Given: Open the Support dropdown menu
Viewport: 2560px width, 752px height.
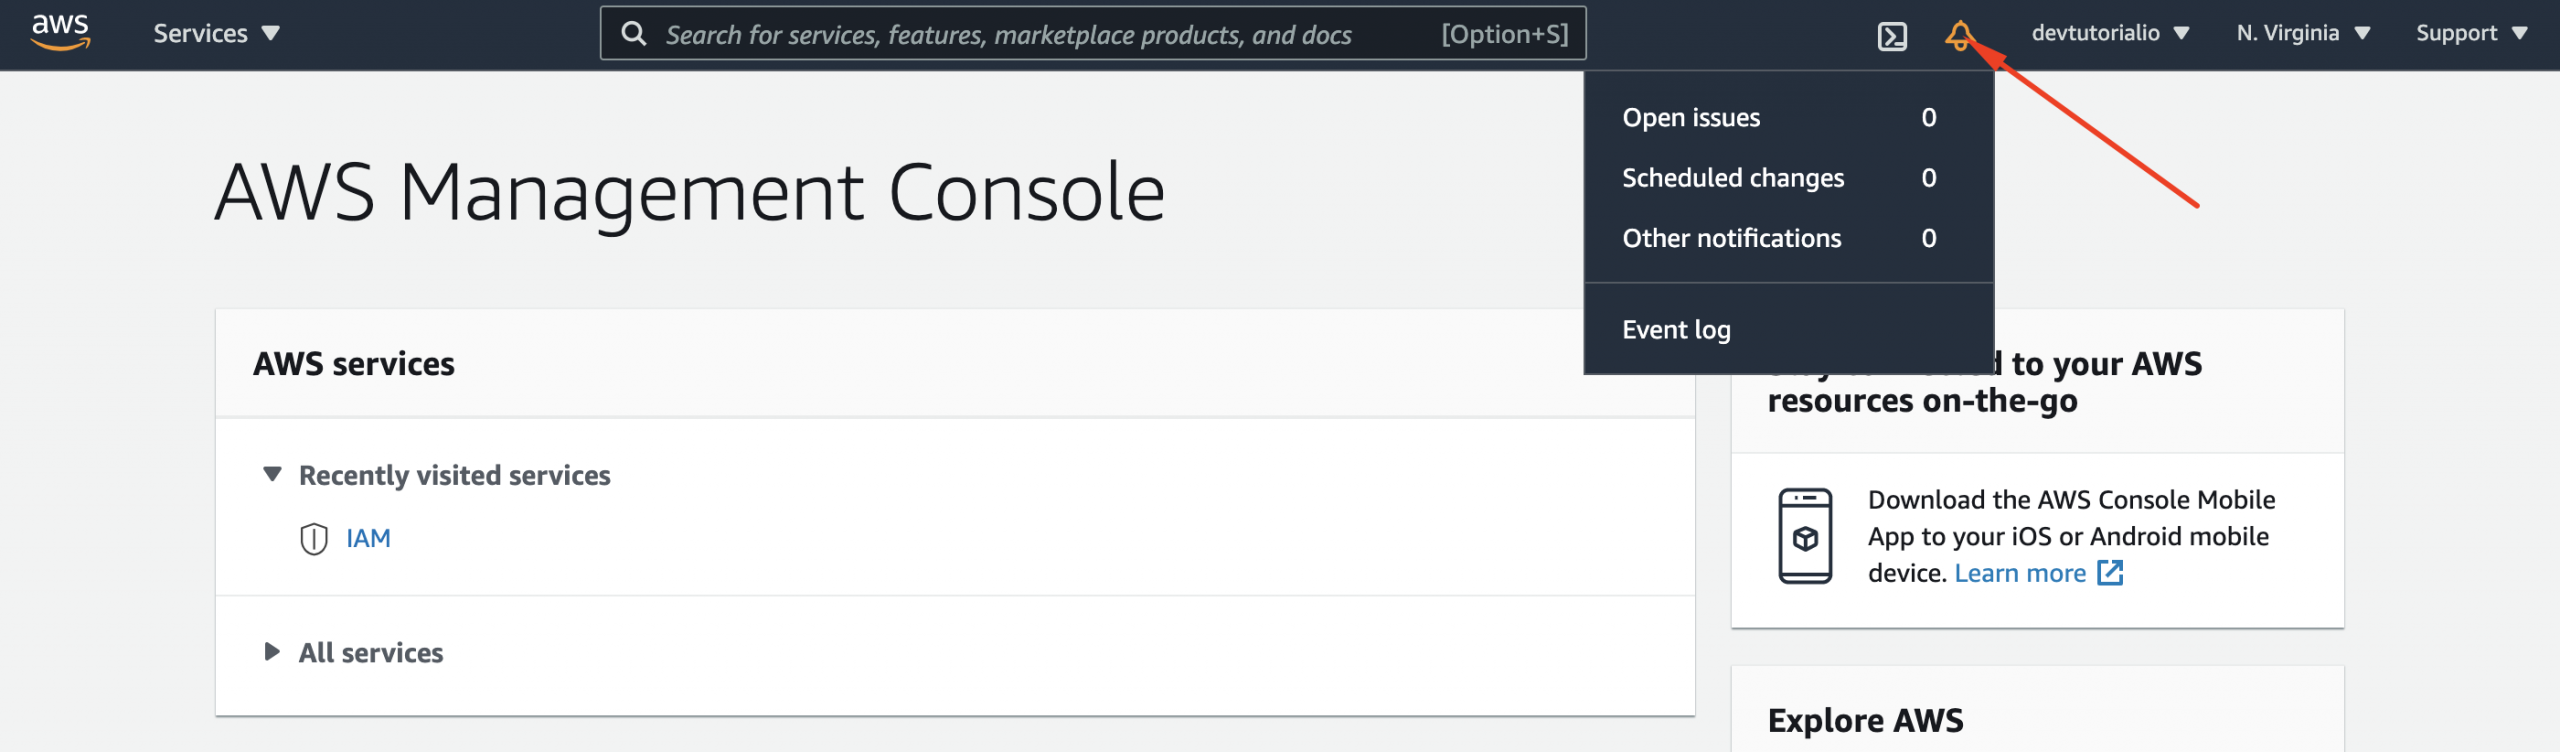Looking at the screenshot, I should coord(2471,33).
